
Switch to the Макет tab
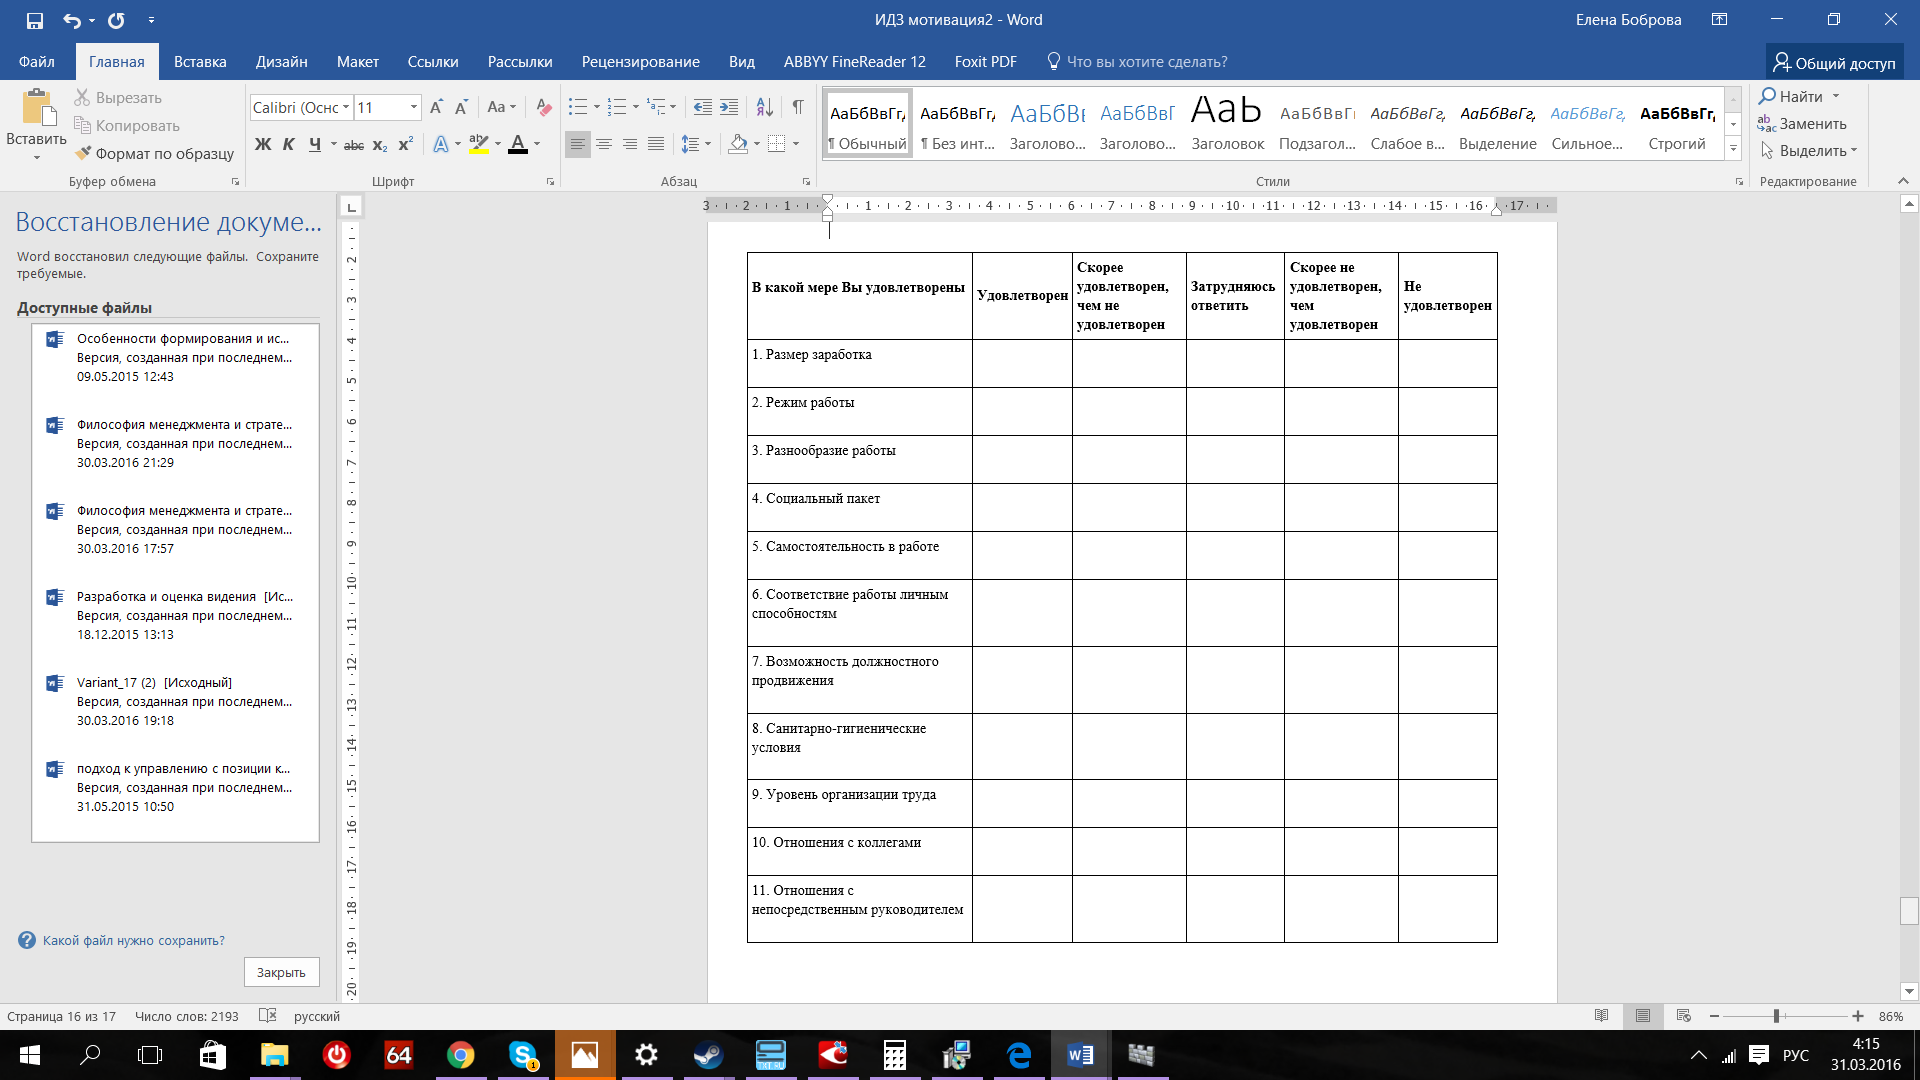(x=358, y=62)
